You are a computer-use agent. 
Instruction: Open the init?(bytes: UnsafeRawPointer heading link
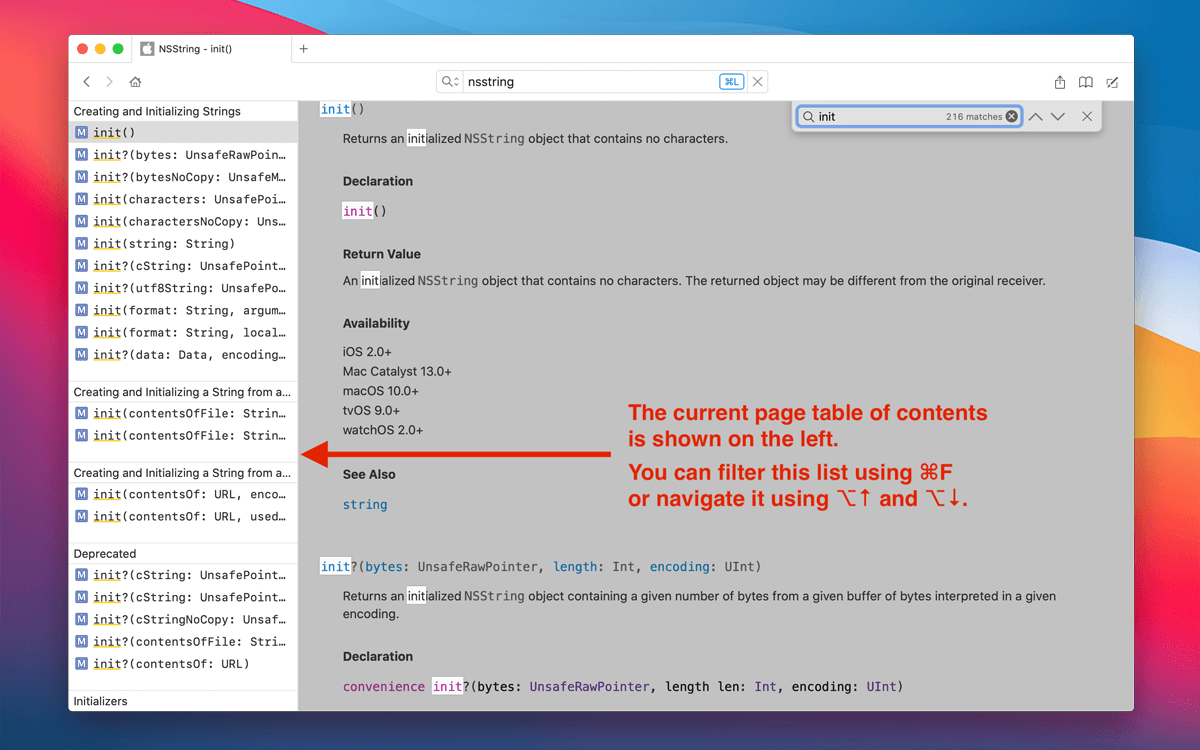point(541,567)
